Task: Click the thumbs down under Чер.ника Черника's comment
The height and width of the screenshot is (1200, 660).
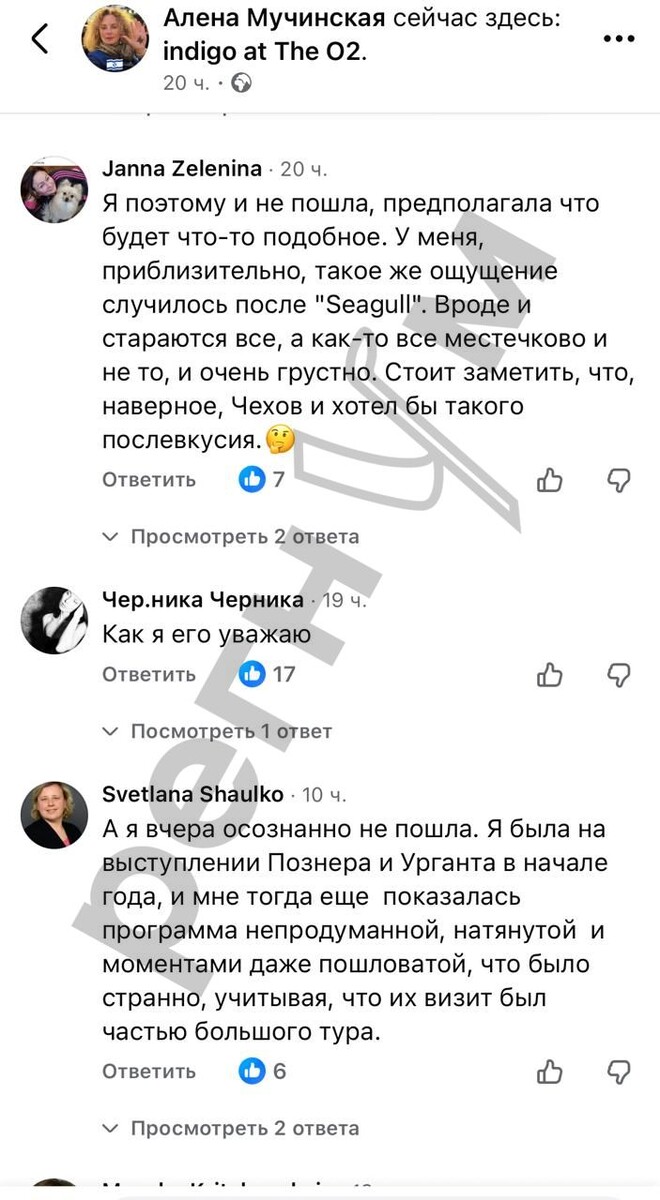Action: (618, 675)
